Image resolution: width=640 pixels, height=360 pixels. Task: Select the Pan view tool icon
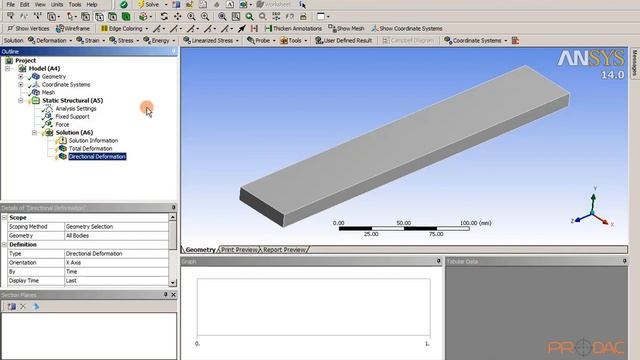[x=178, y=16]
